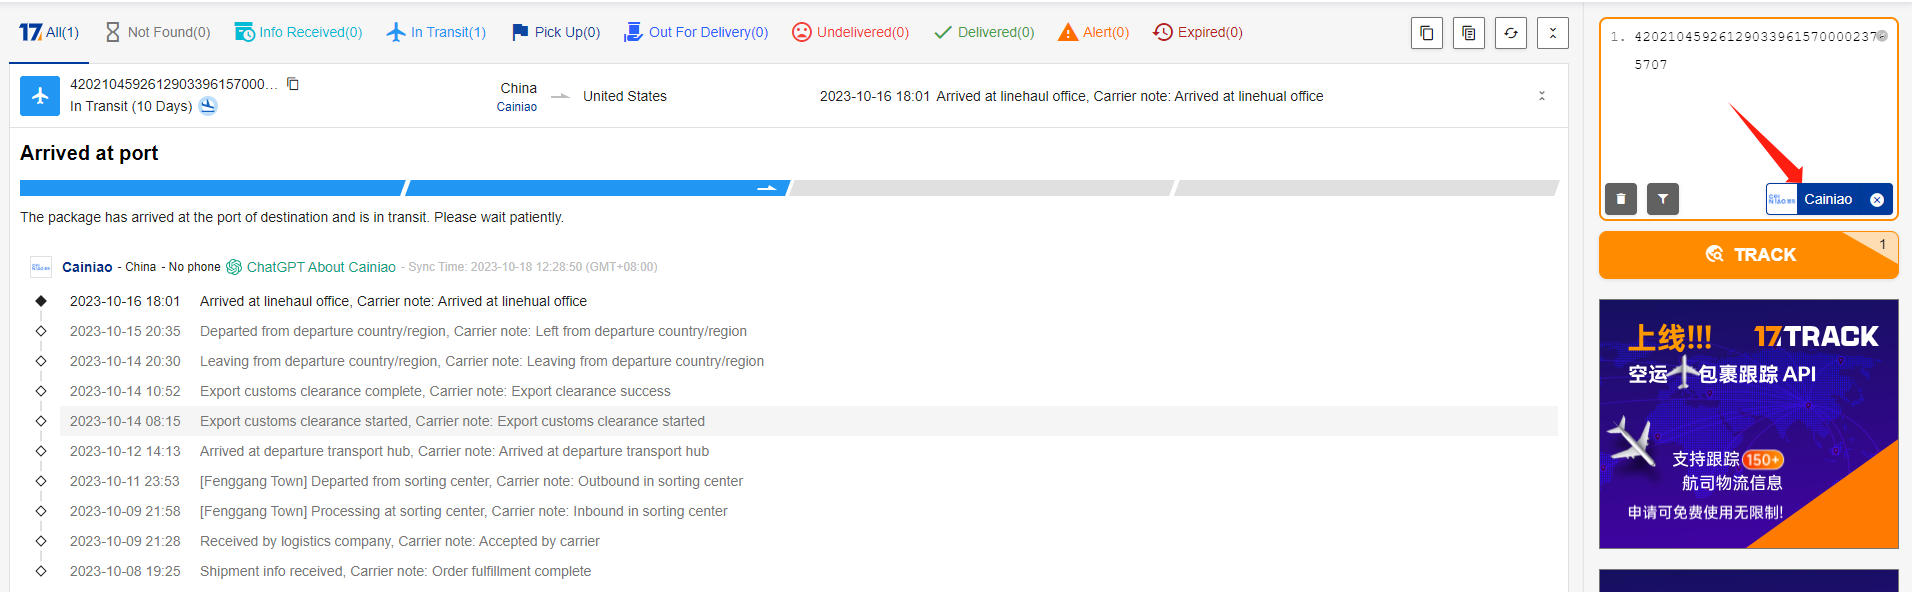Select the Processing at sorting center event
Screen dimensions: 1912x592
click(808, 511)
